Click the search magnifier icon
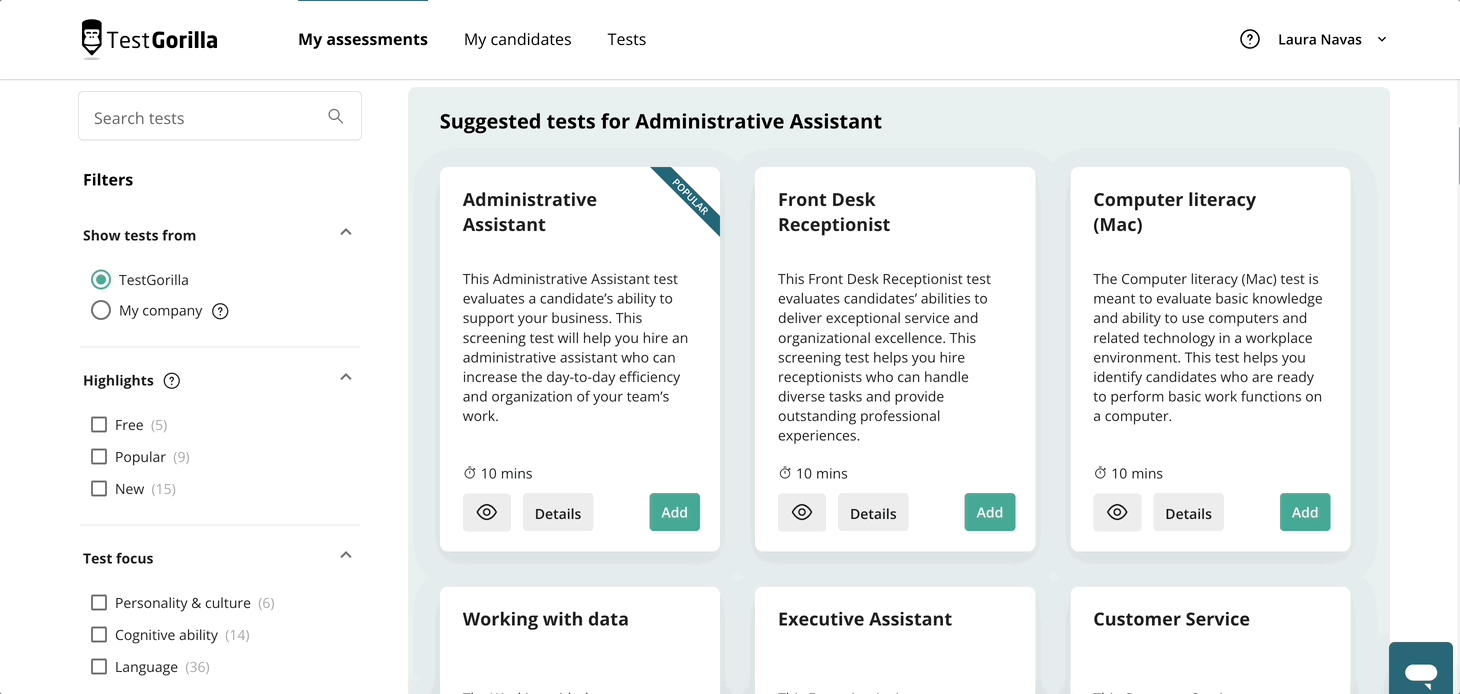Viewport: 1460px width, 694px height. [x=336, y=117]
